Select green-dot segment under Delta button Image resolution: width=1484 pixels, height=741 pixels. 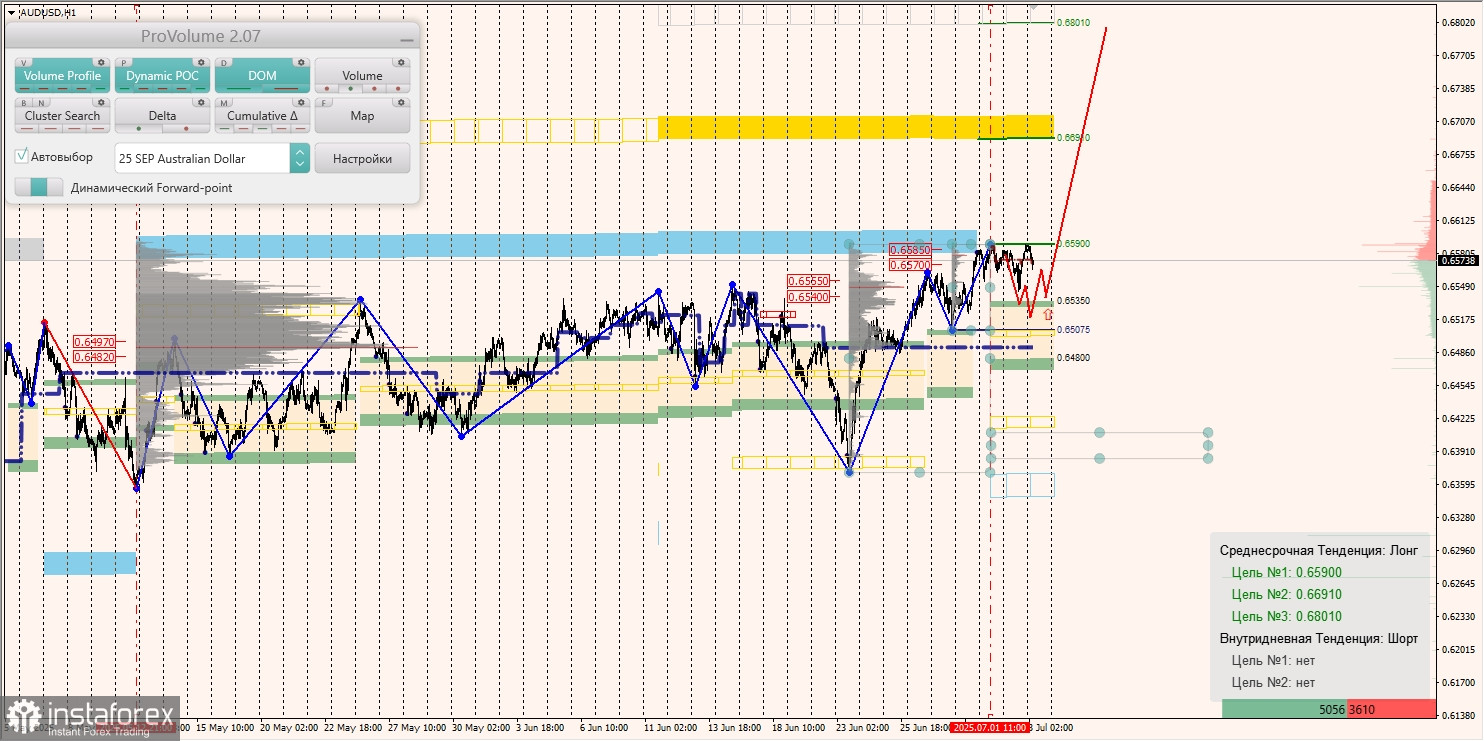coord(139,129)
